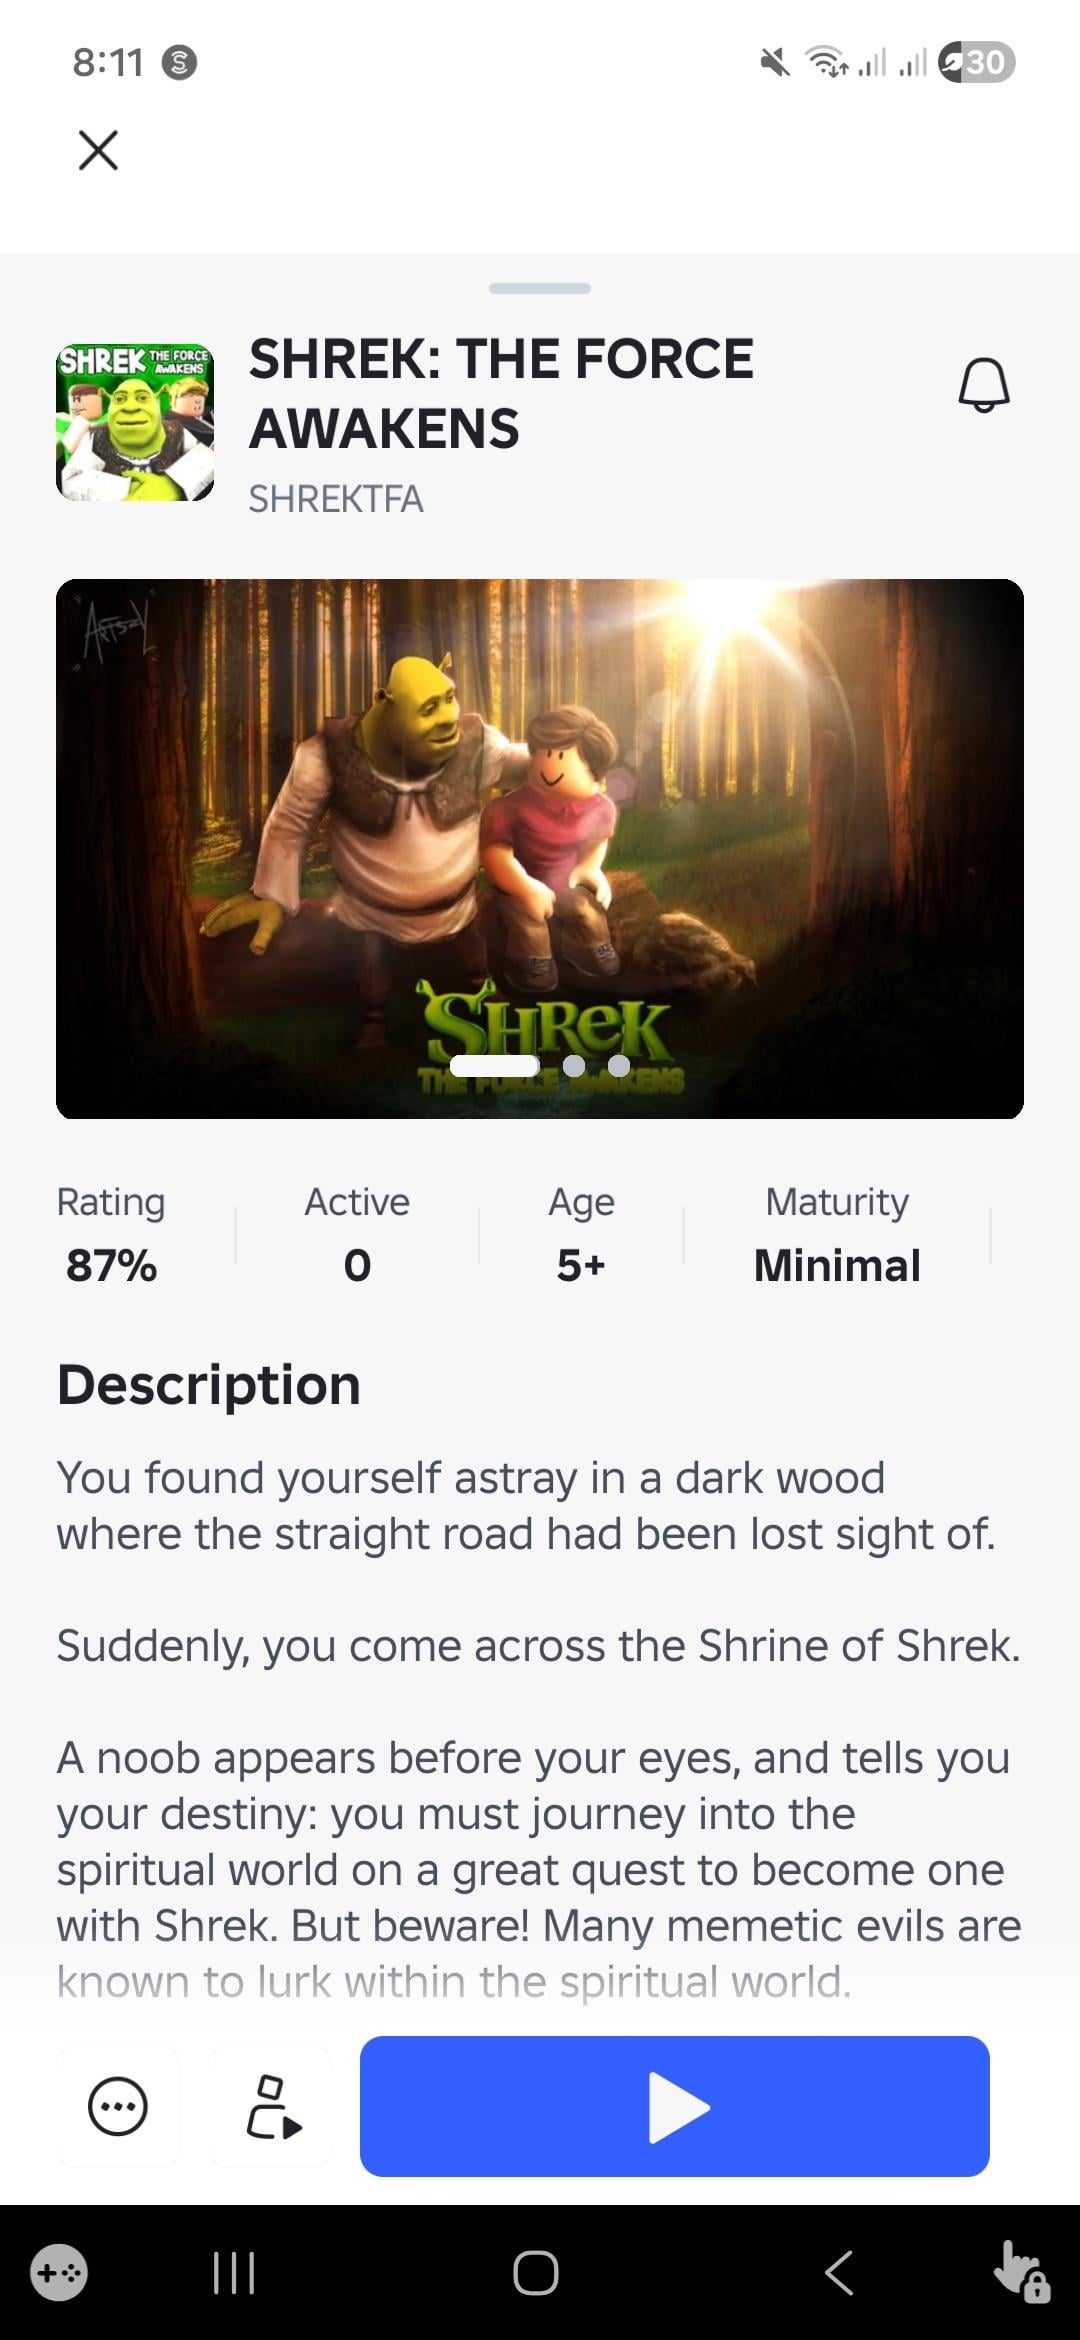Open Android recent apps button

235,2273
